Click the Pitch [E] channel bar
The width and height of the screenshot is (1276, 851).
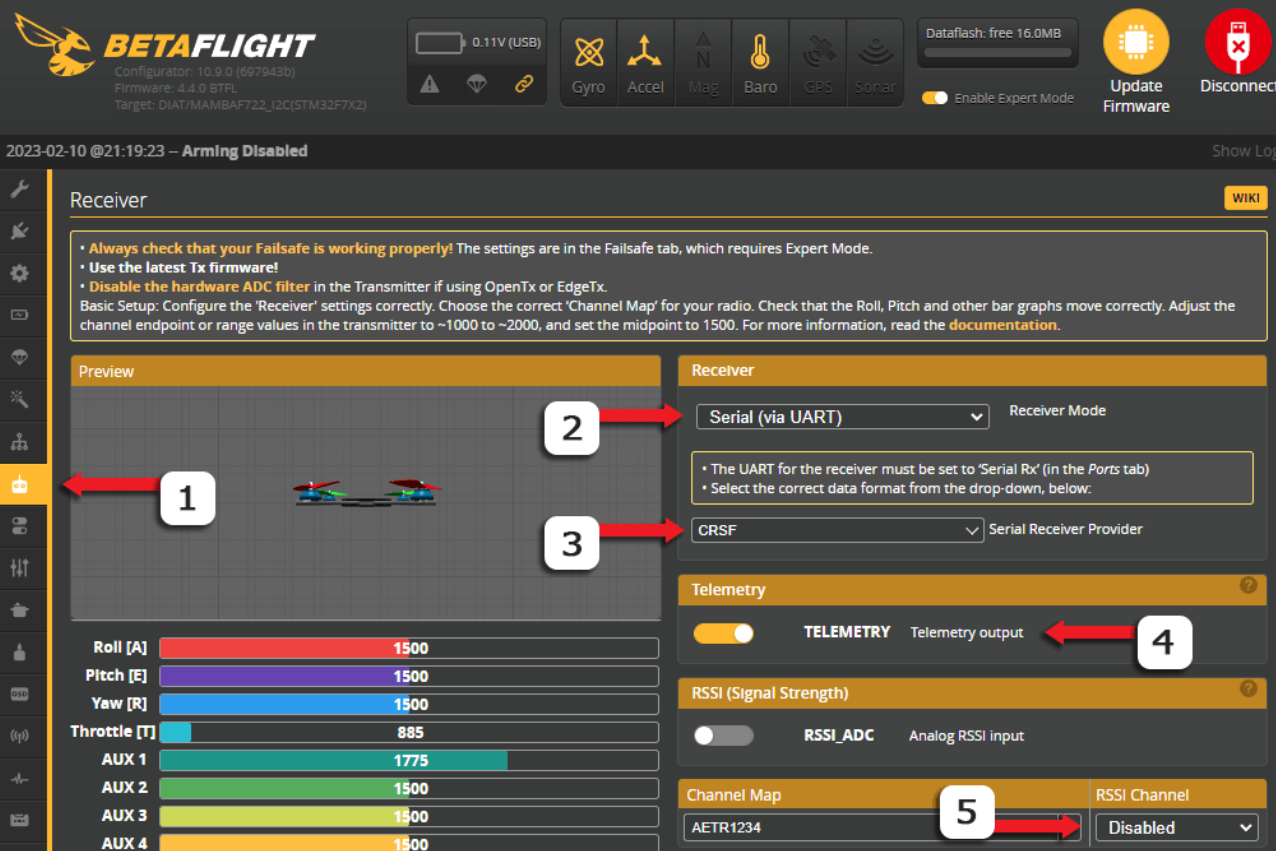click(x=409, y=676)
